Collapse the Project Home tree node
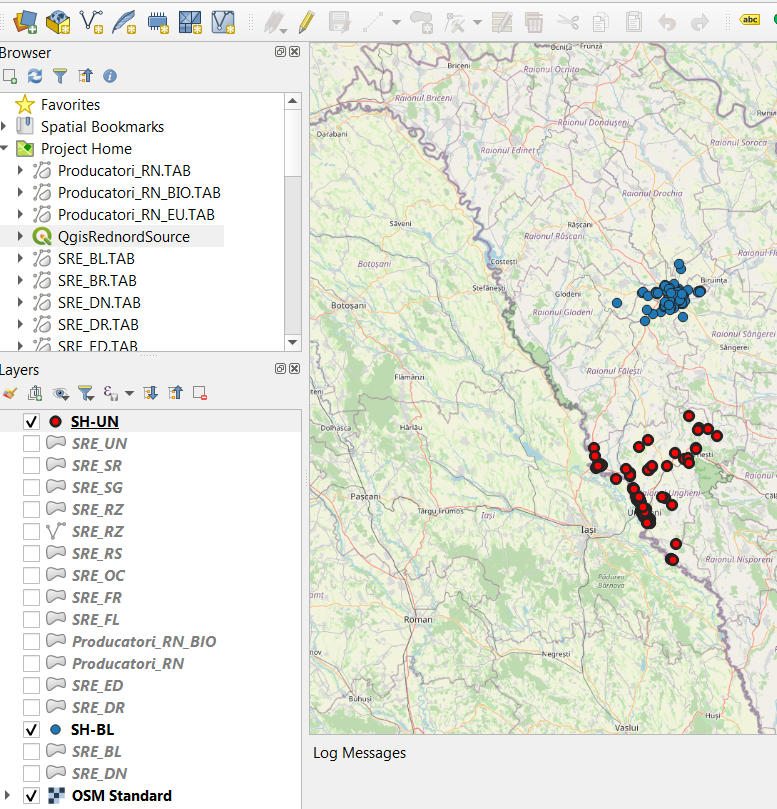 point(5,149)
